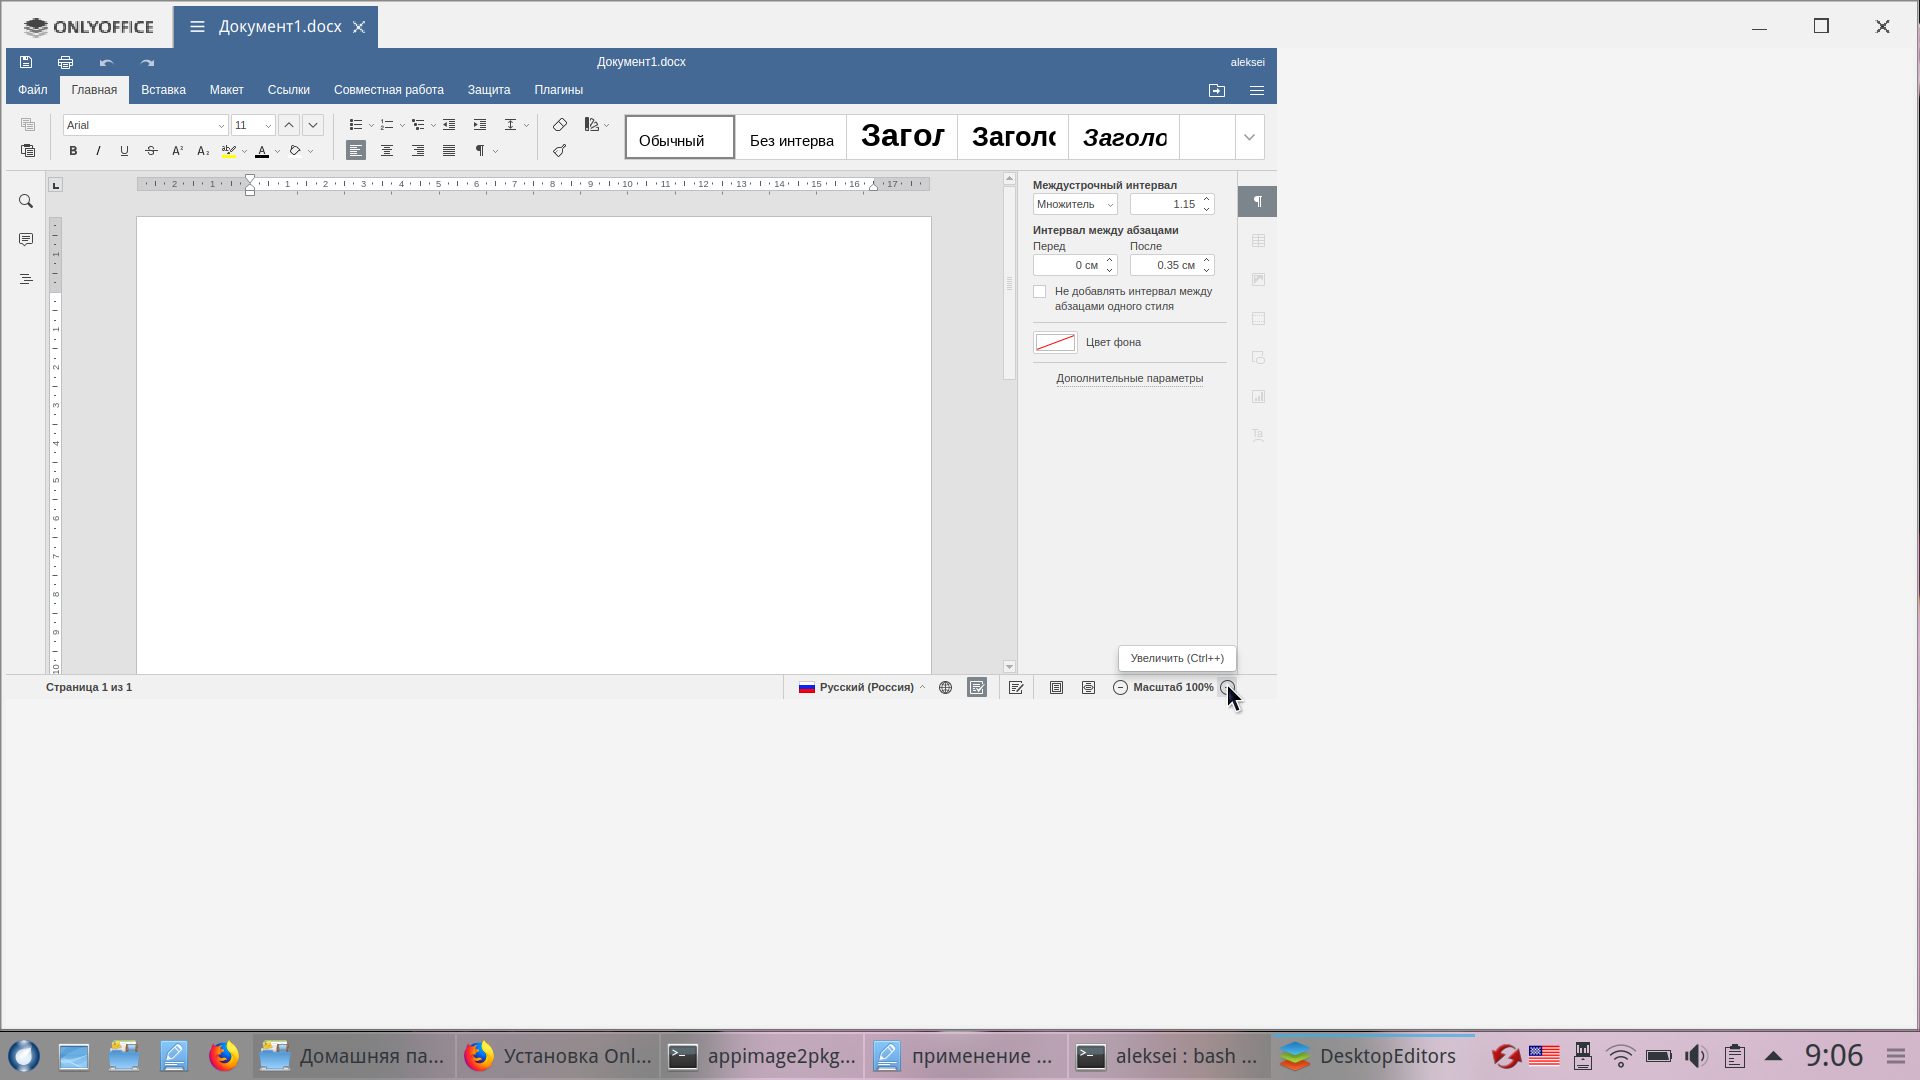Click the print icon in header
Image resolution: width=1920 pixels, height=1080 pixels.
[x=65, y=62]
